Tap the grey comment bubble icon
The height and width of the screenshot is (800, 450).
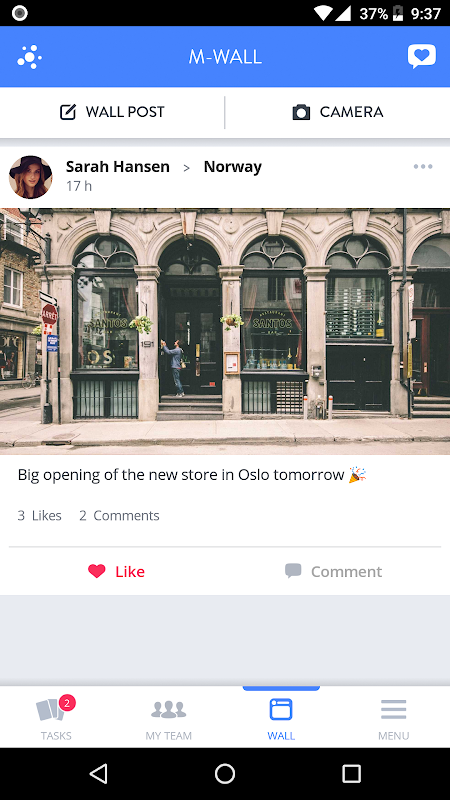click(x=293, y=570)
